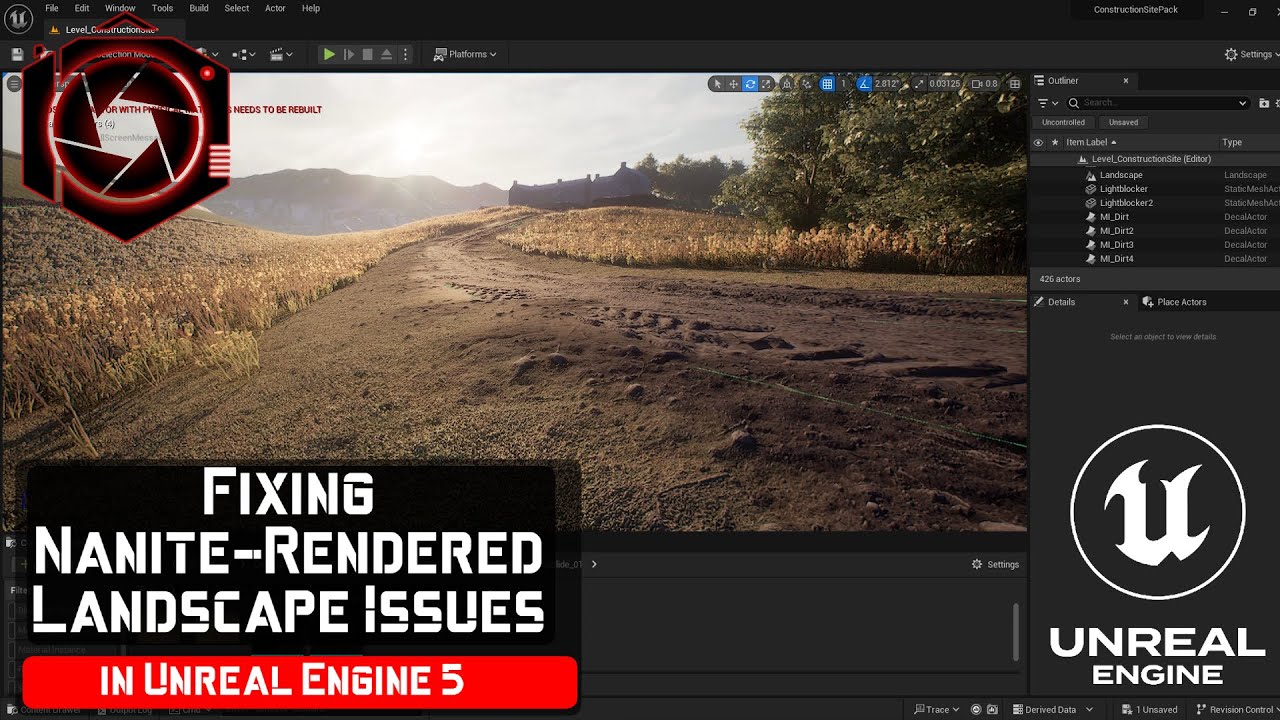Toggle scale snapping icon in viewport
The height and width of the screenshot is (720, 1280).
pos(919,84)
